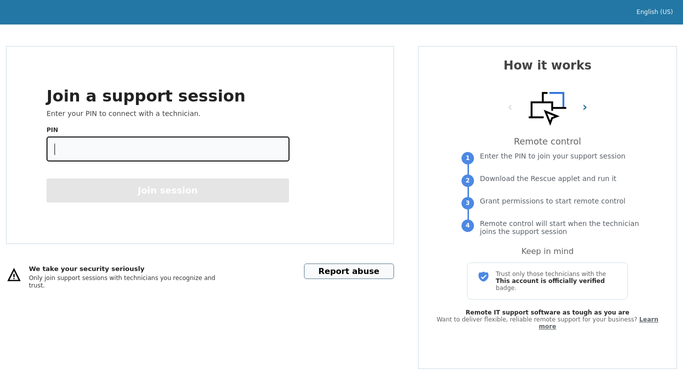
Task: Click the security warning triangle icon
Action: [x=14, y=275]
